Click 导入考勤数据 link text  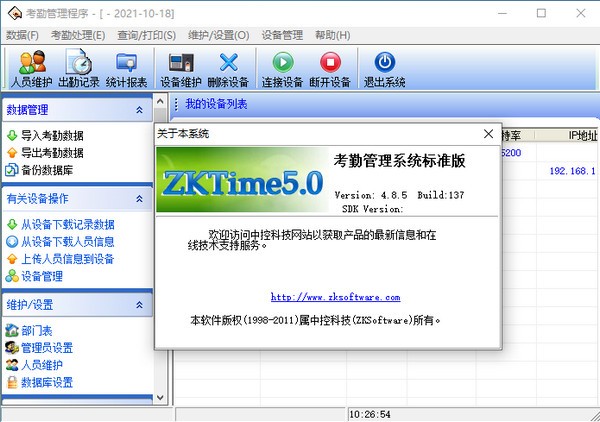(52, 135)
